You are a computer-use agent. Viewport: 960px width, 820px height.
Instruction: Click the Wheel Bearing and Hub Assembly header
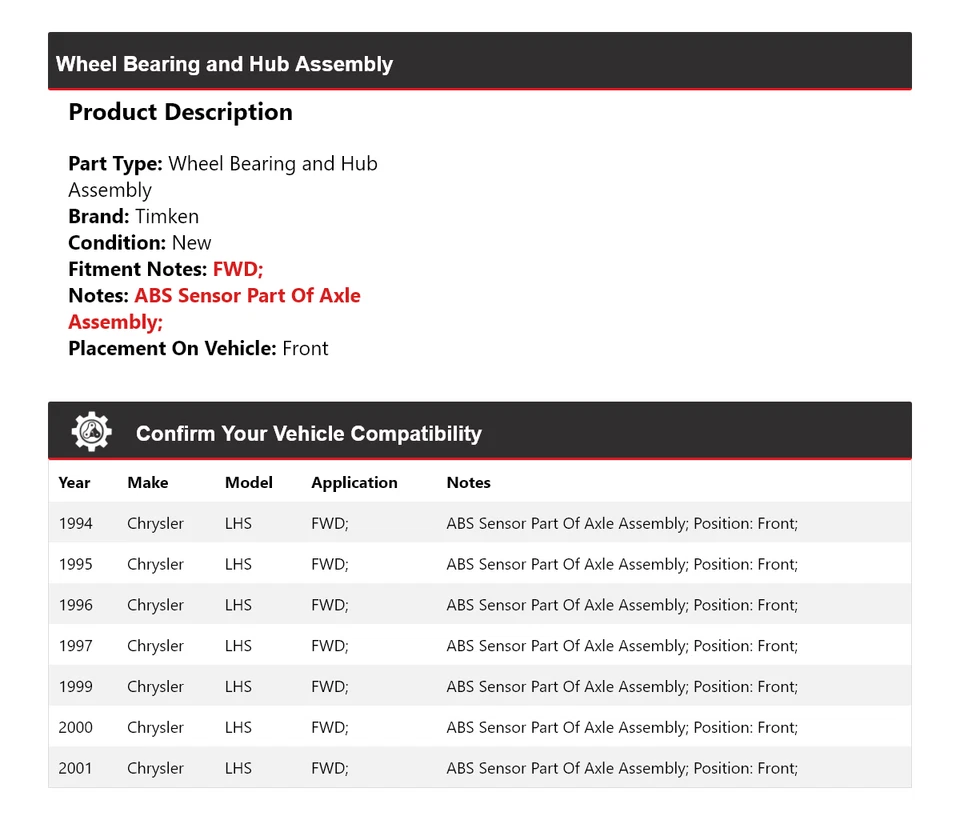click(x=224, y=64)
